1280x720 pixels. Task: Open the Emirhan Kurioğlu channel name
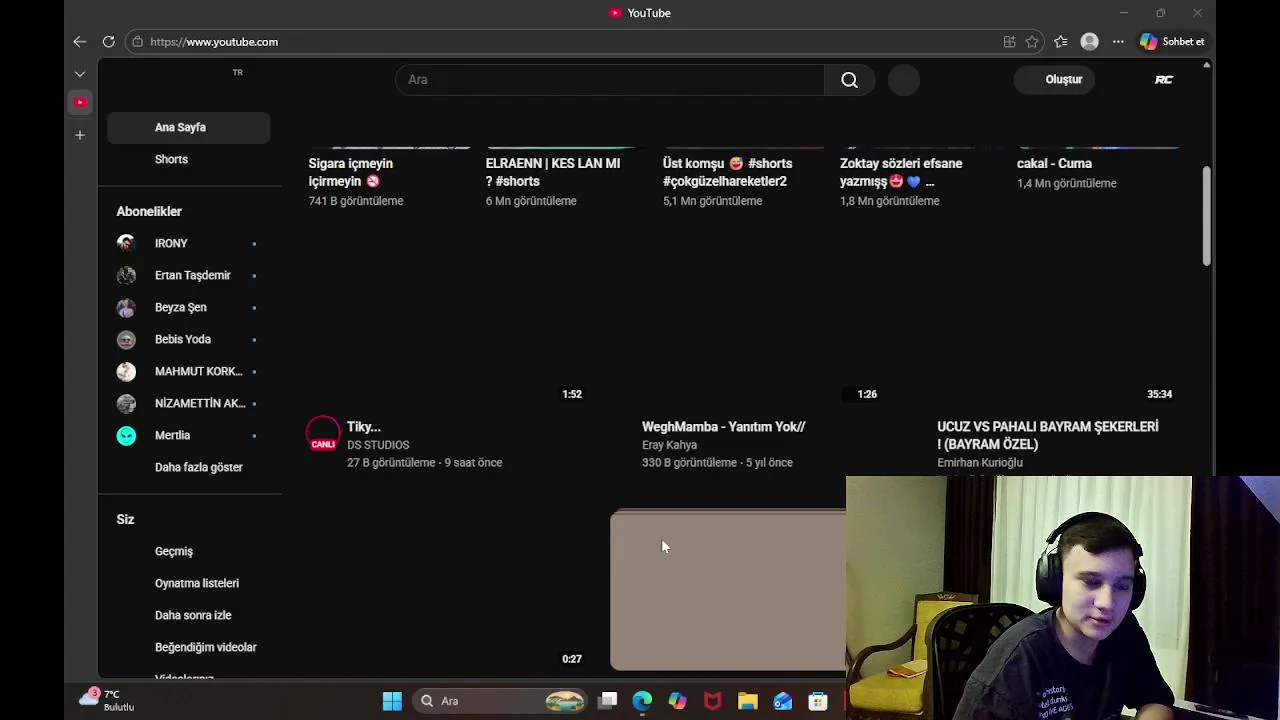(x=980, y=463)
